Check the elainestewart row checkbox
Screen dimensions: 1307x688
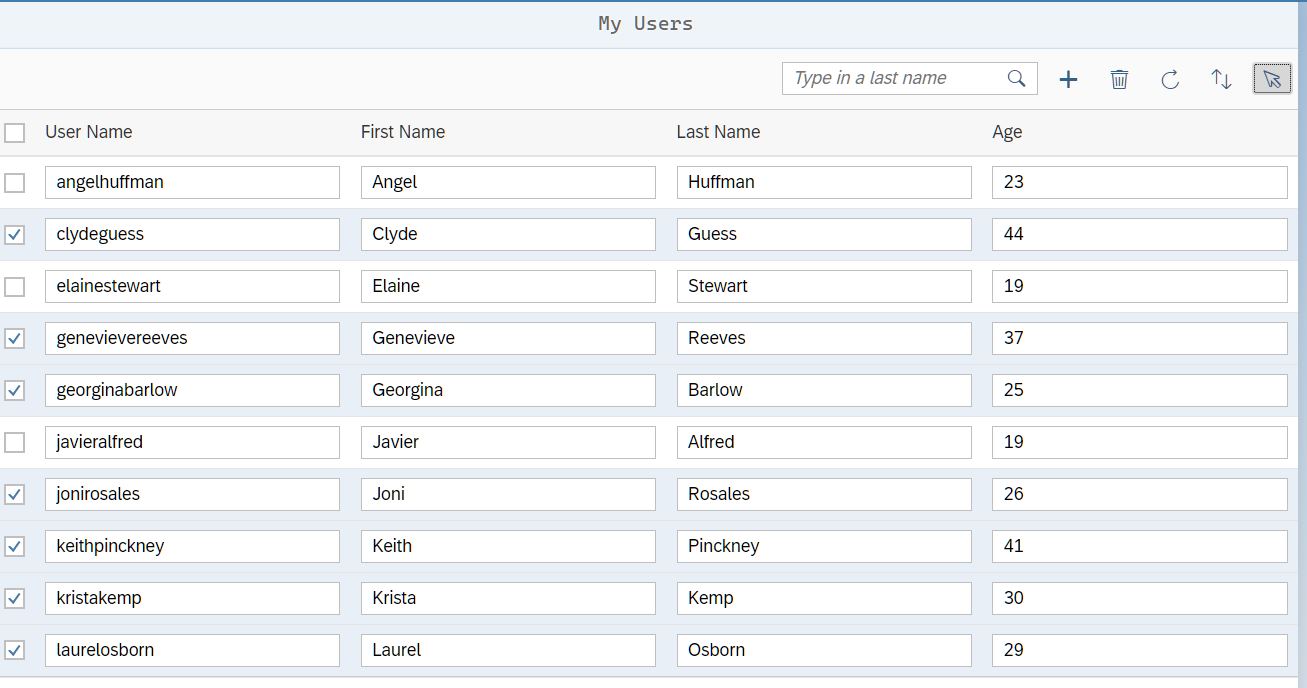(x=15, y=287)
